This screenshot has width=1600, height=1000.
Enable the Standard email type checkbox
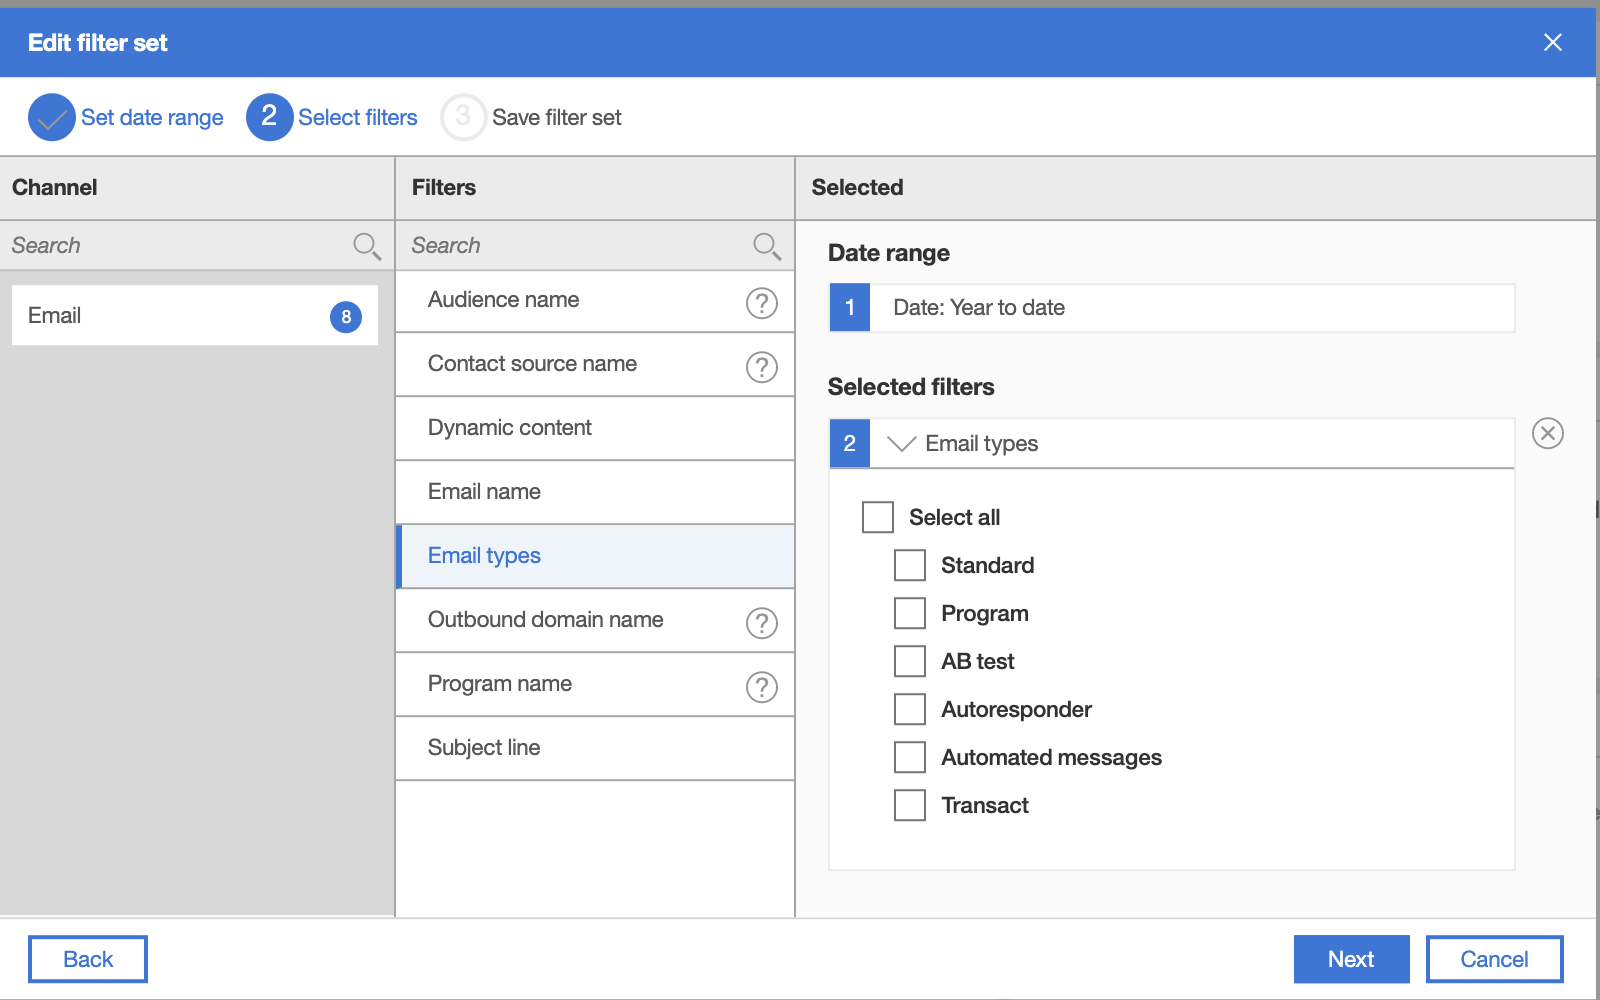910,565
